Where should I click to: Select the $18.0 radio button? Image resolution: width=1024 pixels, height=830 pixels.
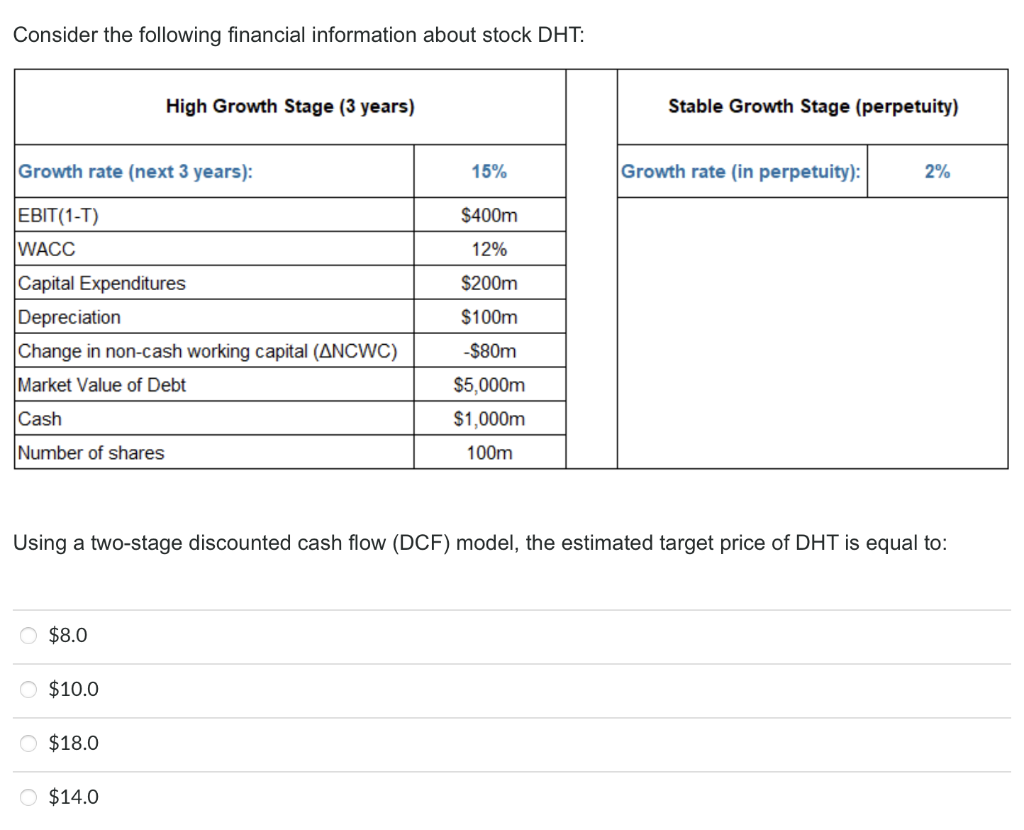(28, 742)
